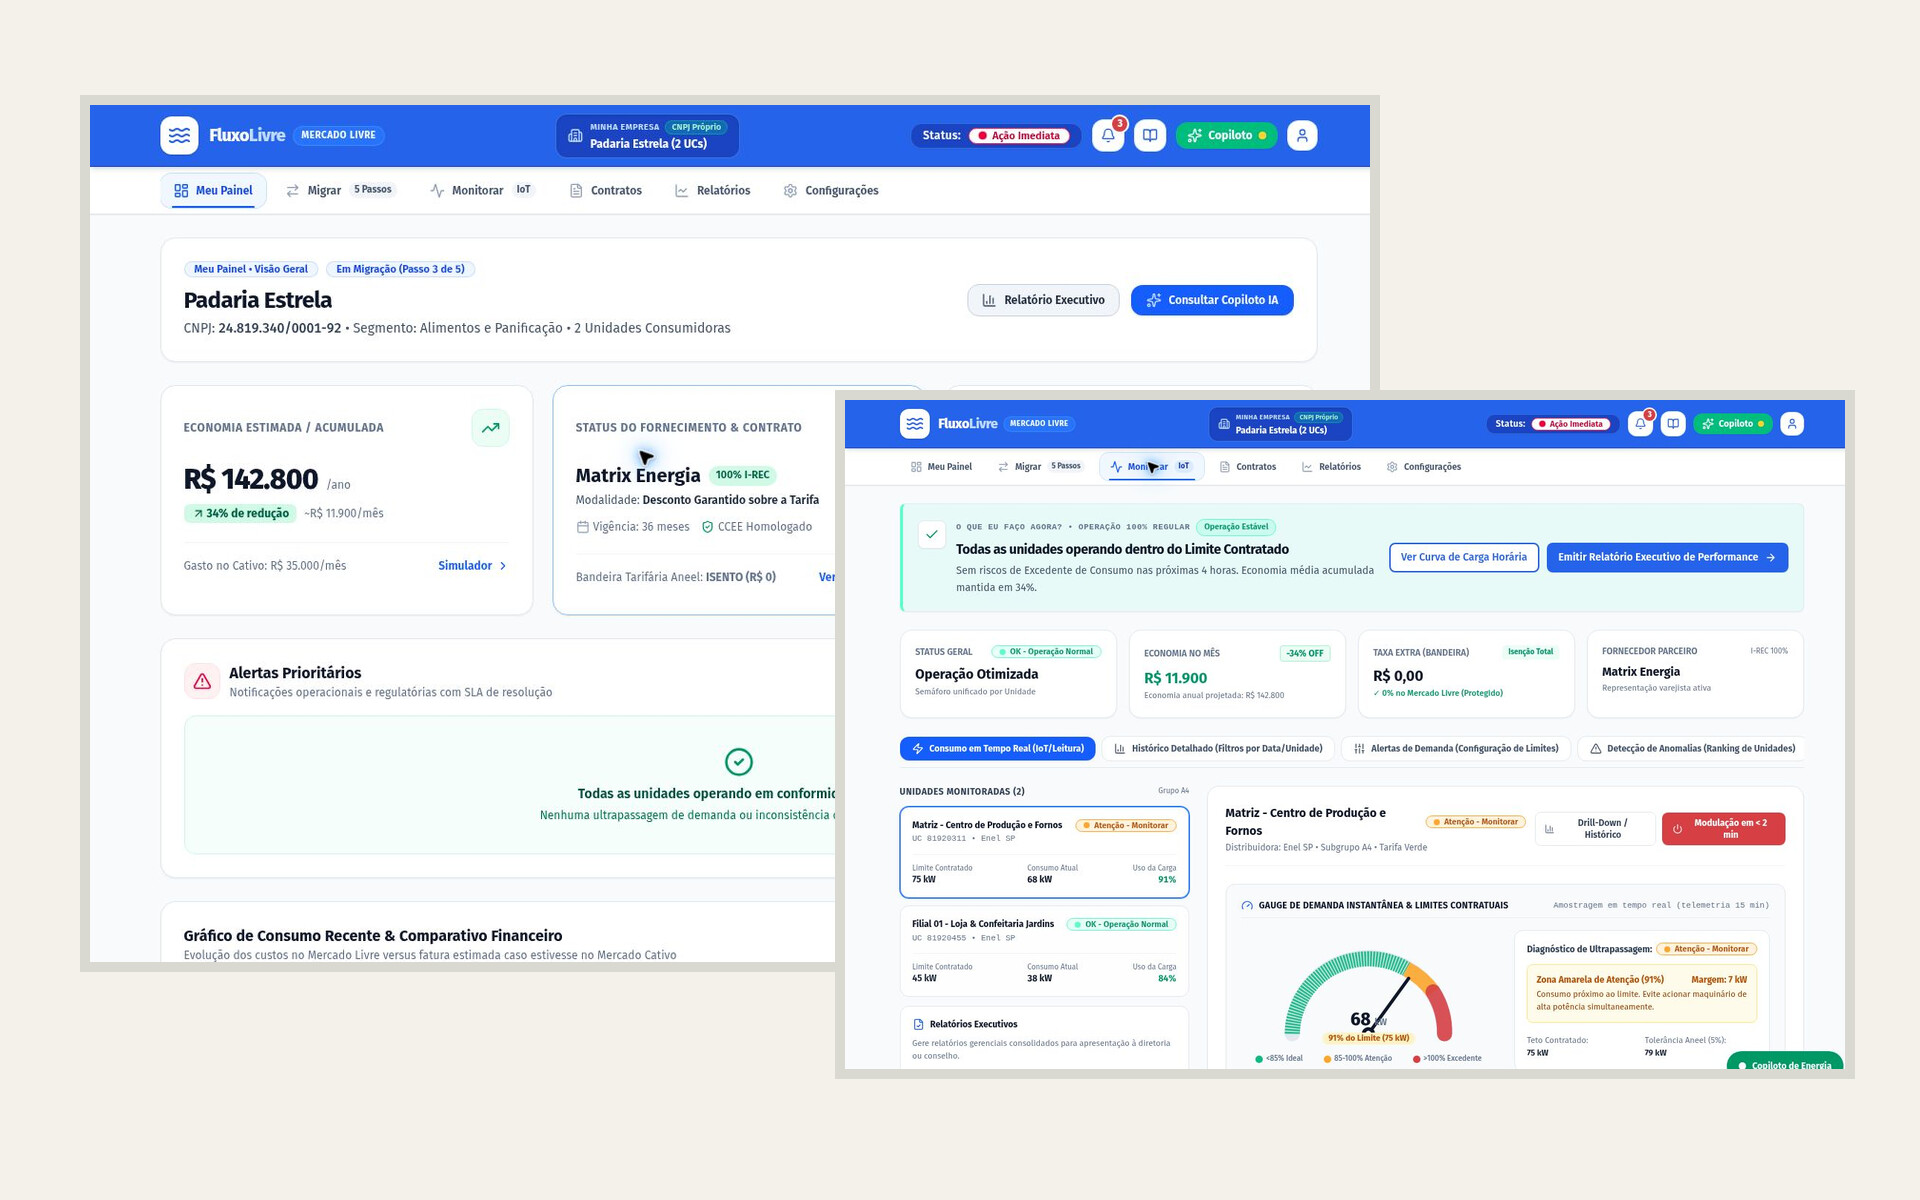Click Alertas Prioritários warning triangle icon

[x=202, y=681]
